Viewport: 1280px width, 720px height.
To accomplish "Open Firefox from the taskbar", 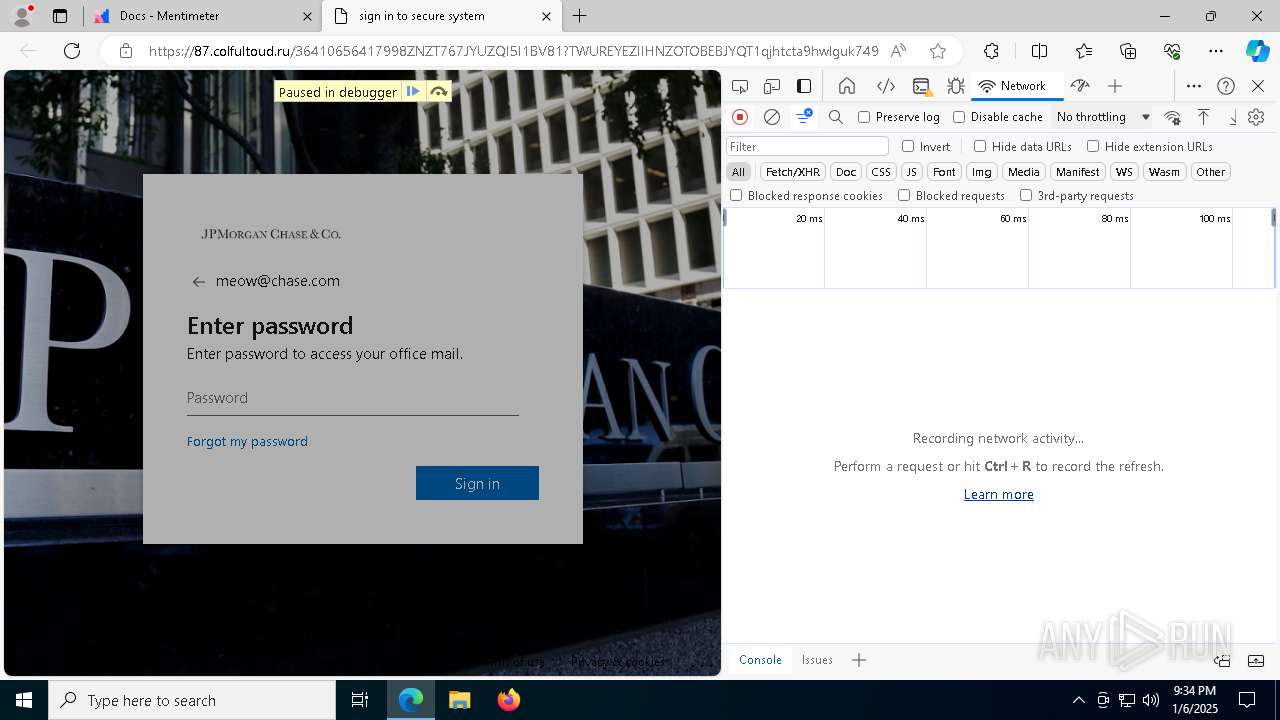I will [509, 700].
